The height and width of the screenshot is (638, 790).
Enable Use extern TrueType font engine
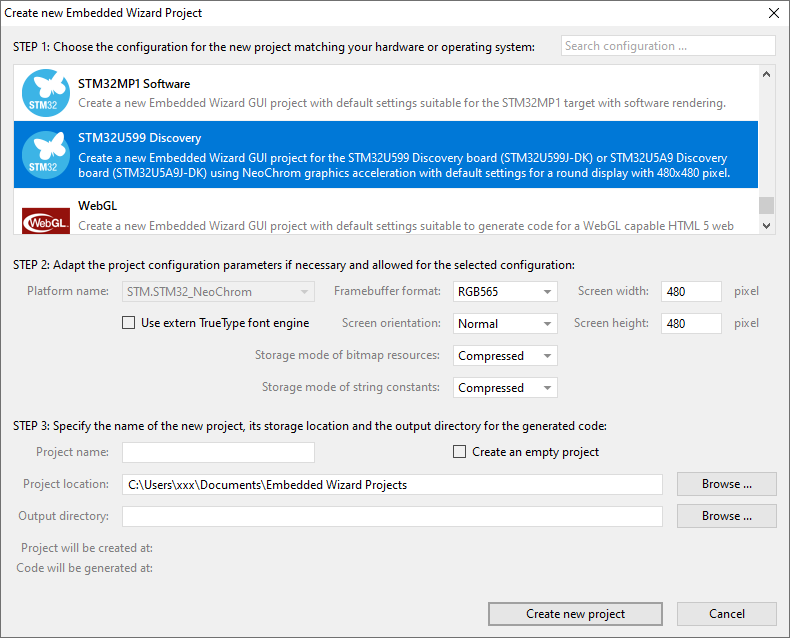coord(128,323)
